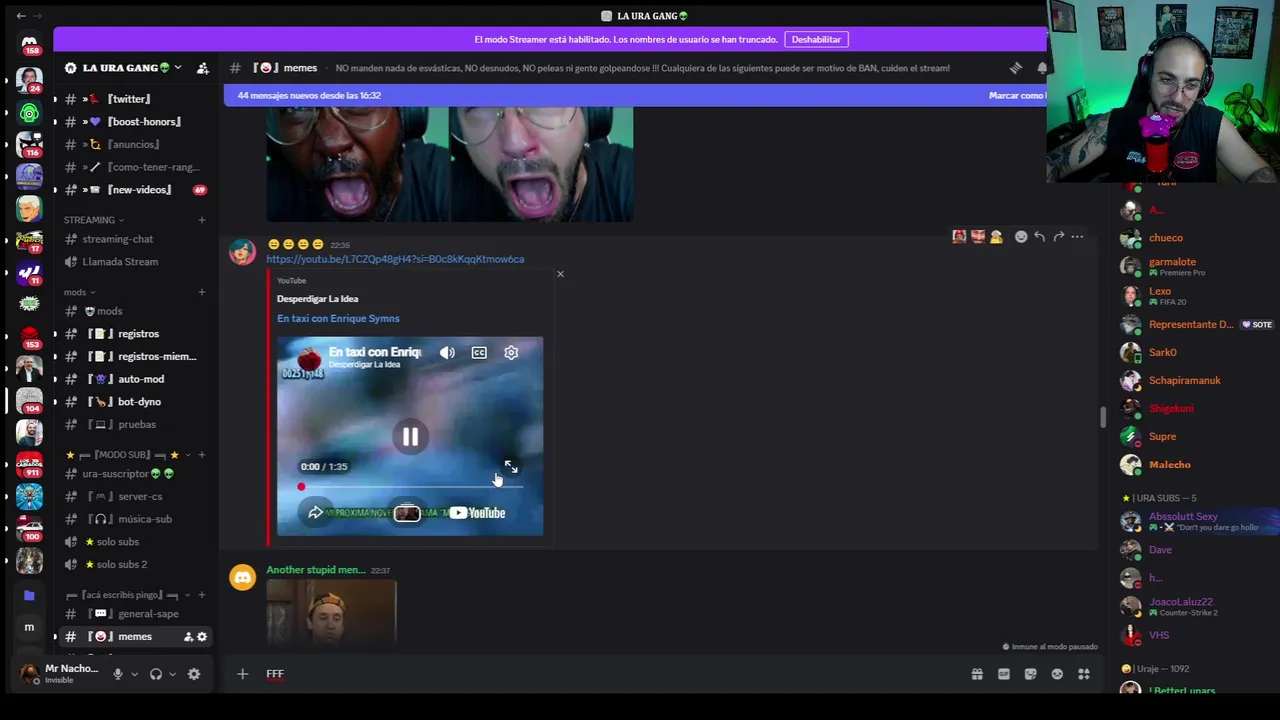The height and width of the screenshot is (720, 1280).
Task: Open headphone output options dropdown arrow
Action: (172, 674)
